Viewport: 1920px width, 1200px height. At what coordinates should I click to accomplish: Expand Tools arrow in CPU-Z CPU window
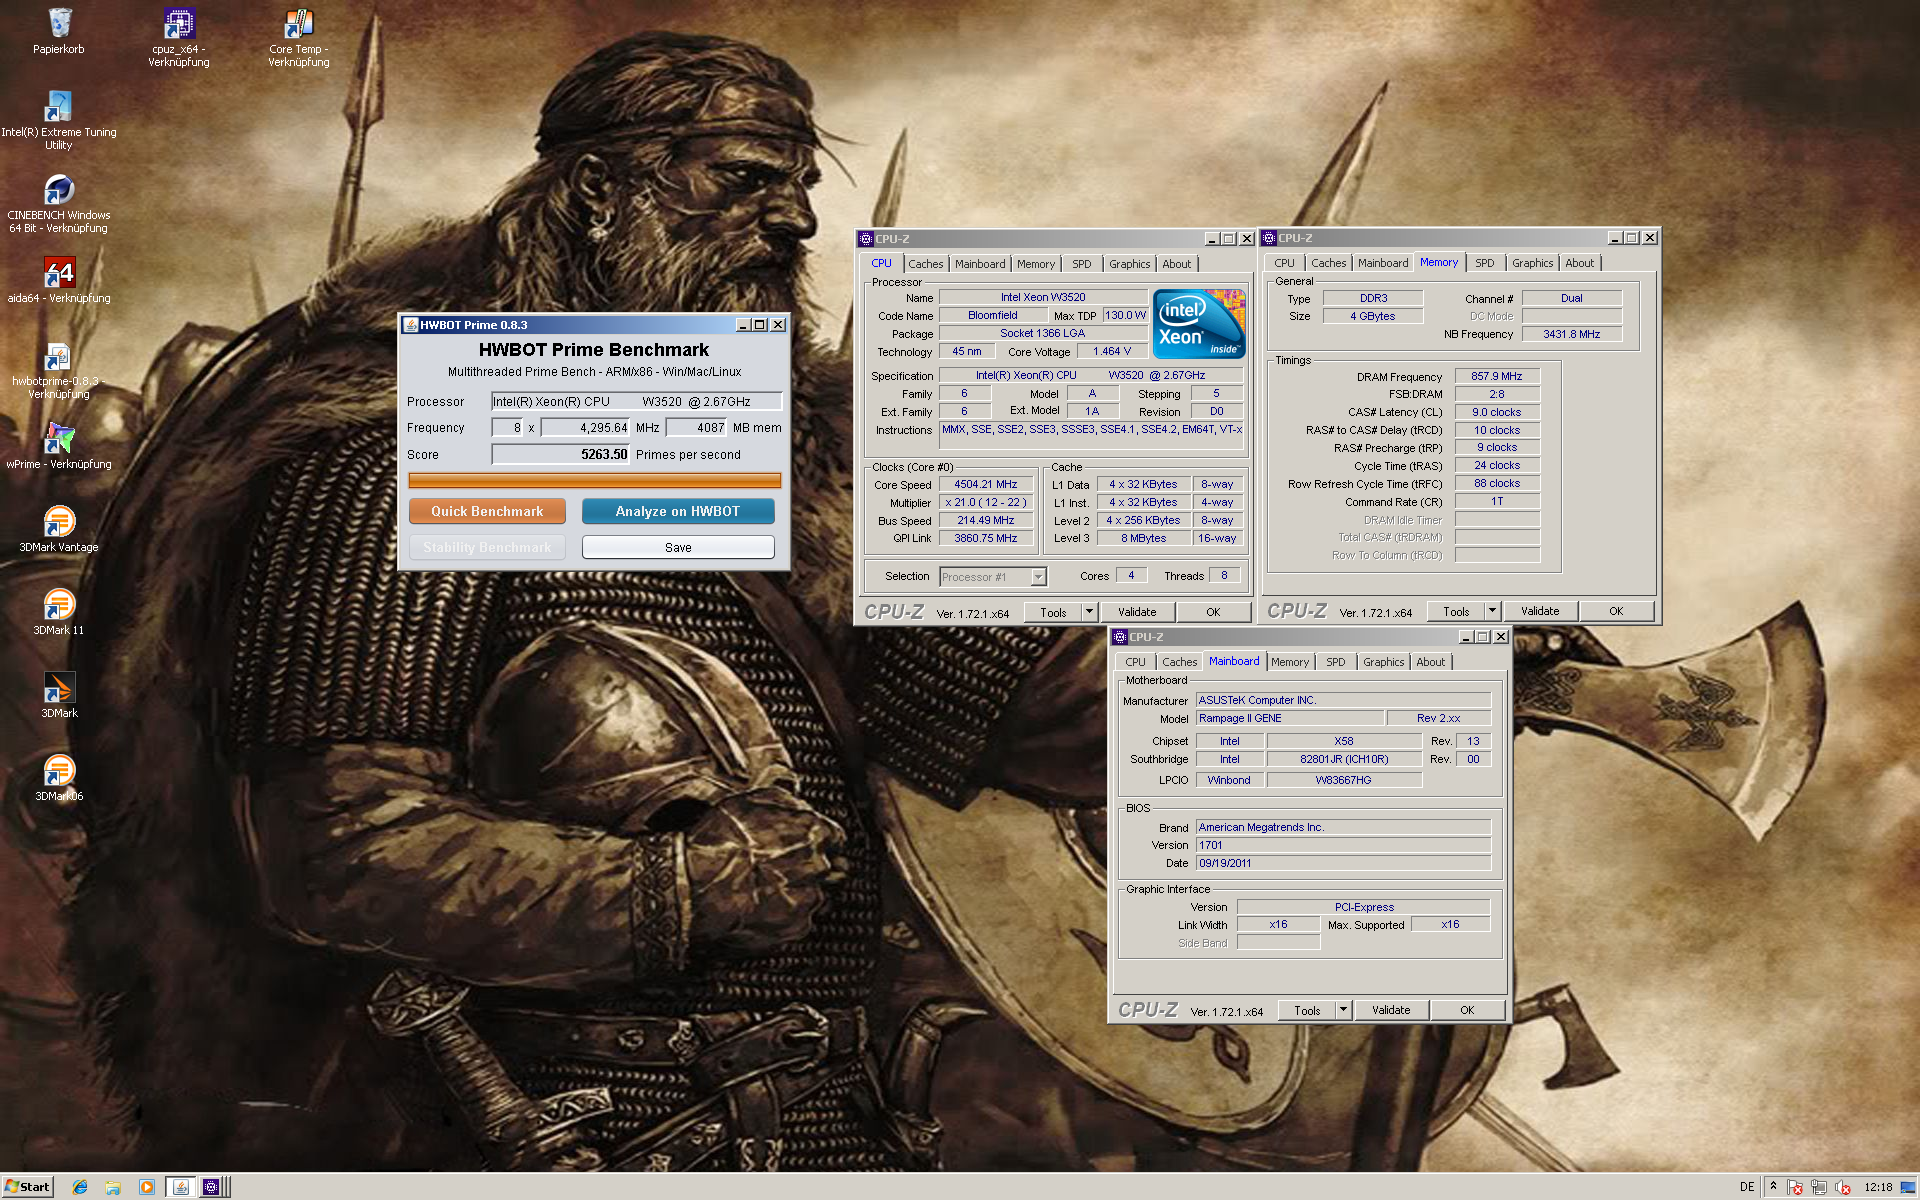1089,612
